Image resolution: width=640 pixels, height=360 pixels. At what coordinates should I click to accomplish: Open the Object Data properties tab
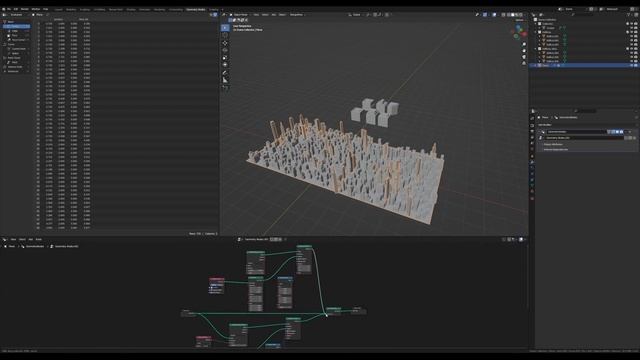[532, 186]
